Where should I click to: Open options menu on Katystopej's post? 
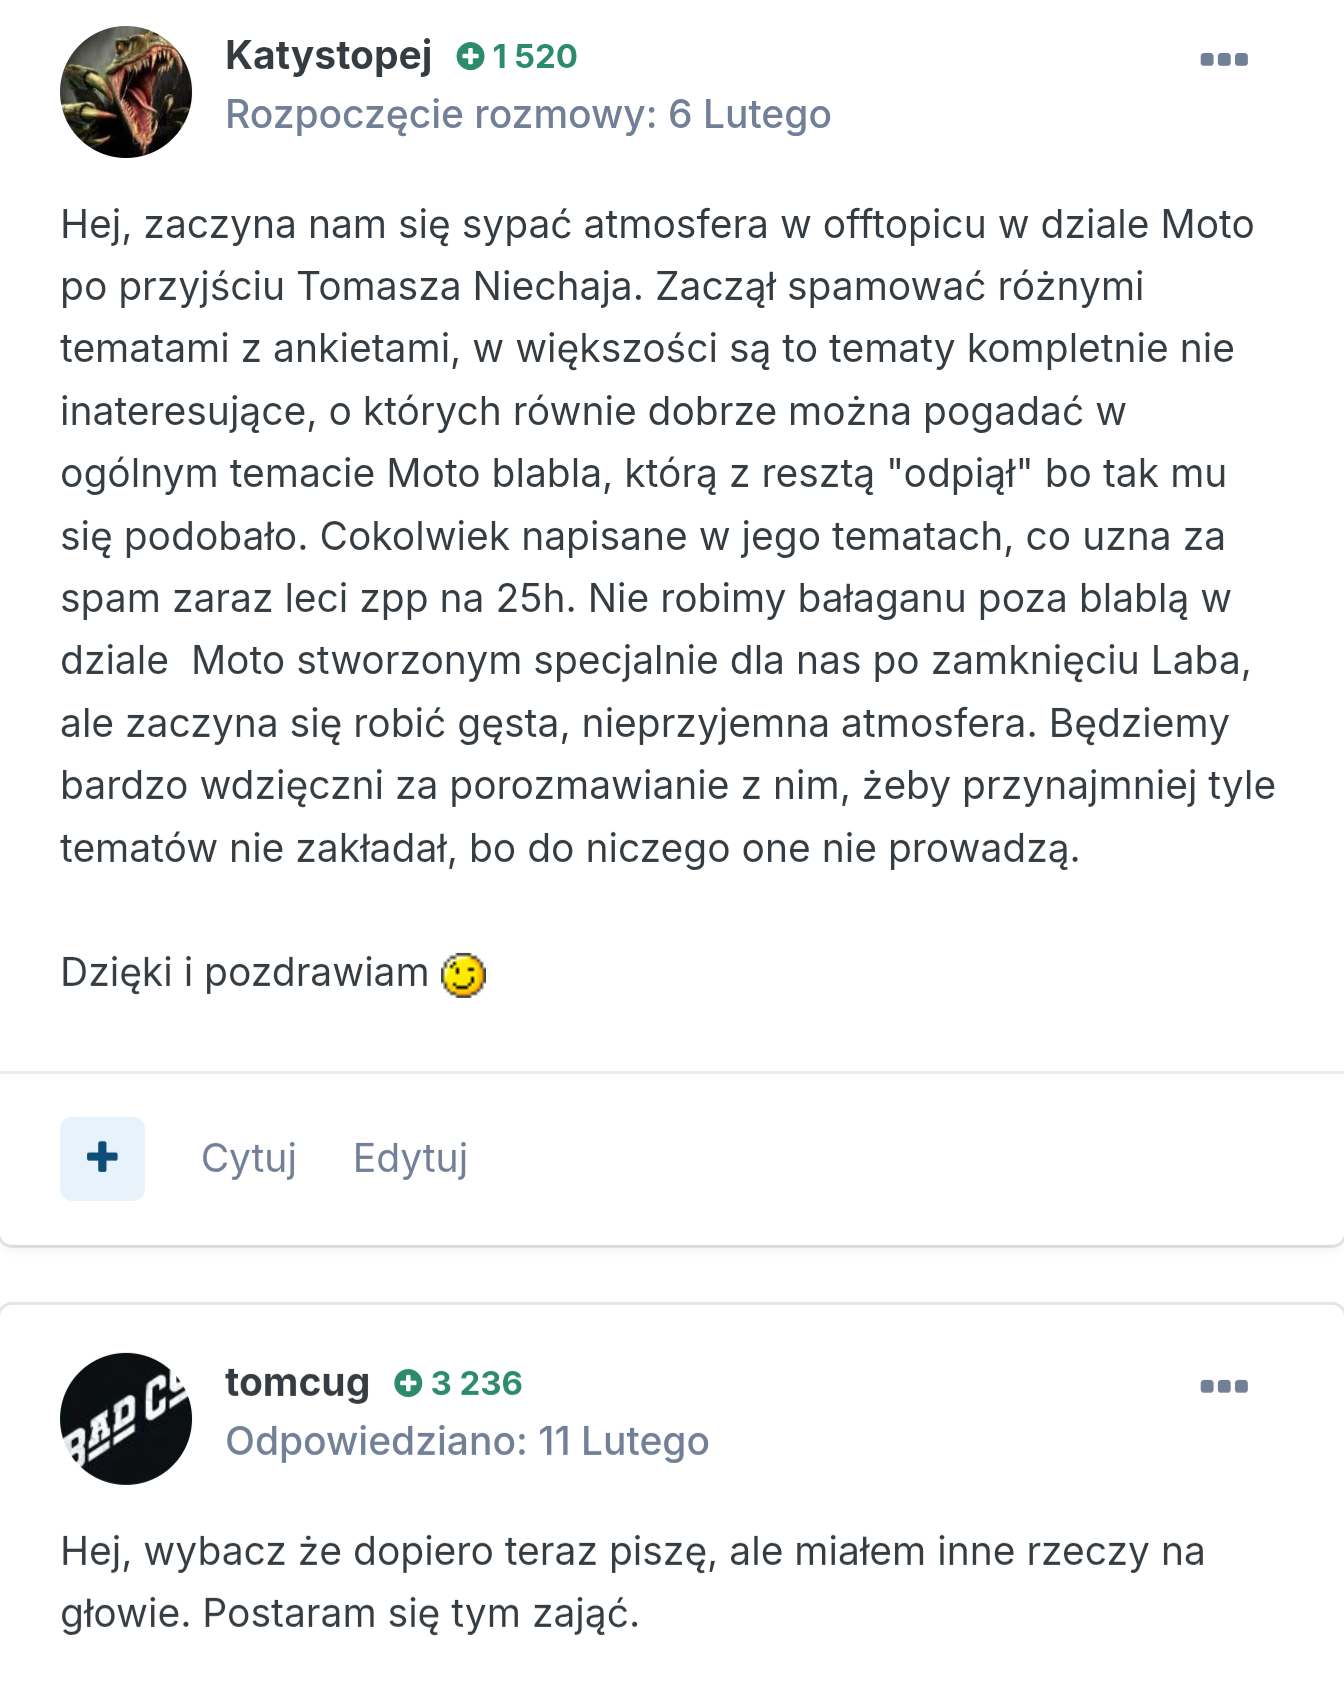tap(1224, 59)
